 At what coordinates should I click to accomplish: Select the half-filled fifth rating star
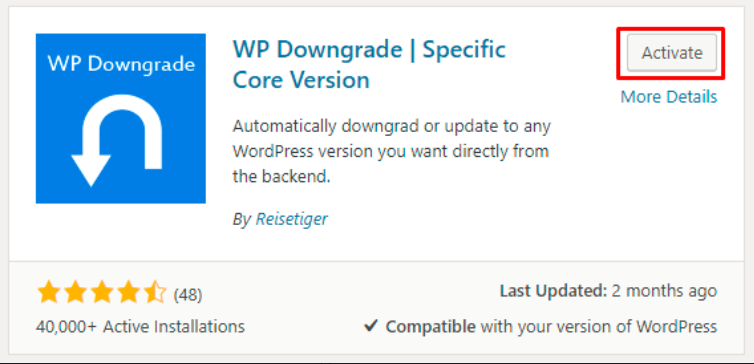(x=155, y=293)
